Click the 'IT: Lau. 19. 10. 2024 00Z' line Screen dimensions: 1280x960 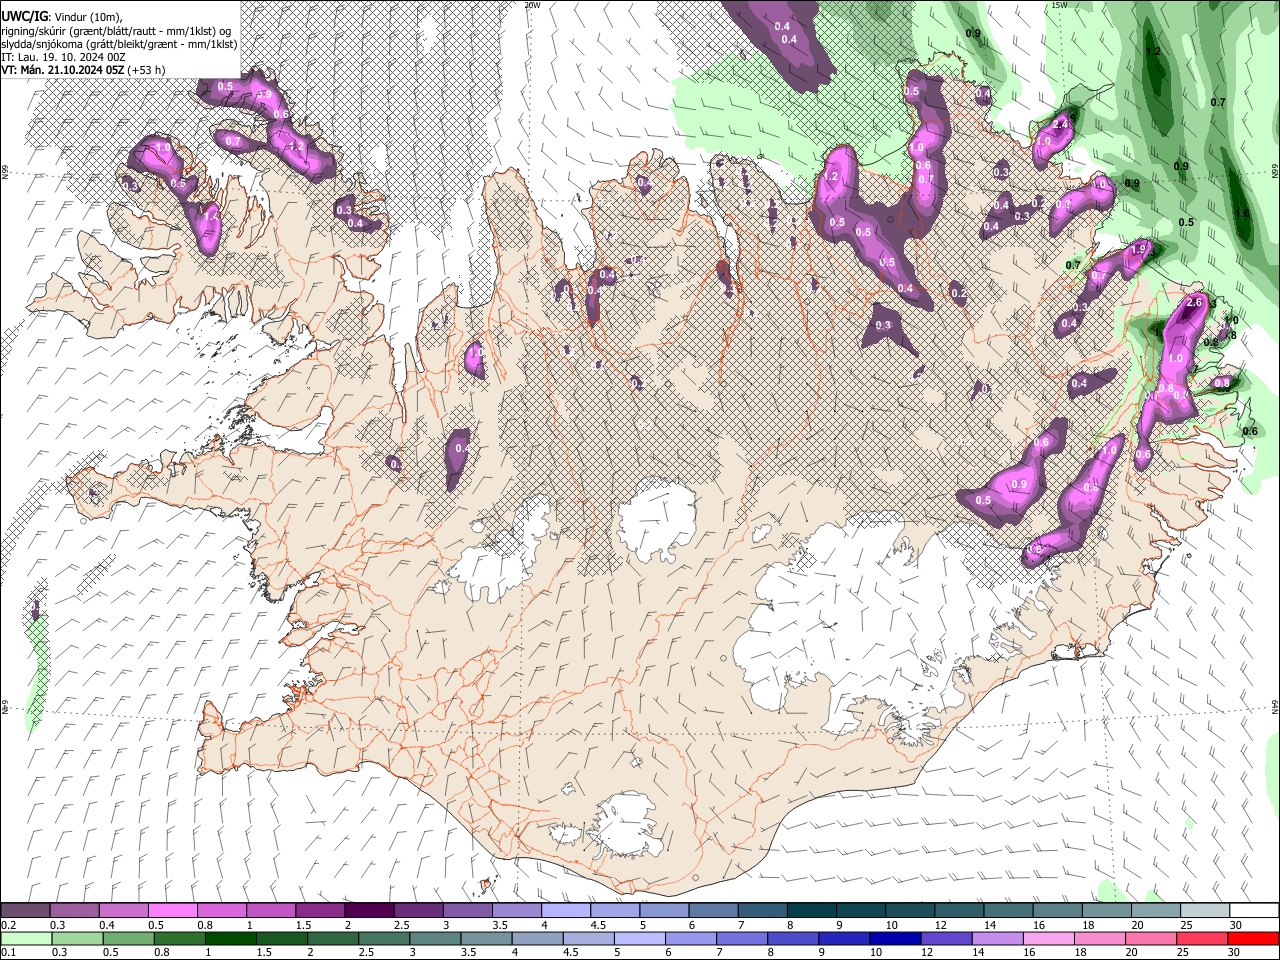click(x=63, y=57)
